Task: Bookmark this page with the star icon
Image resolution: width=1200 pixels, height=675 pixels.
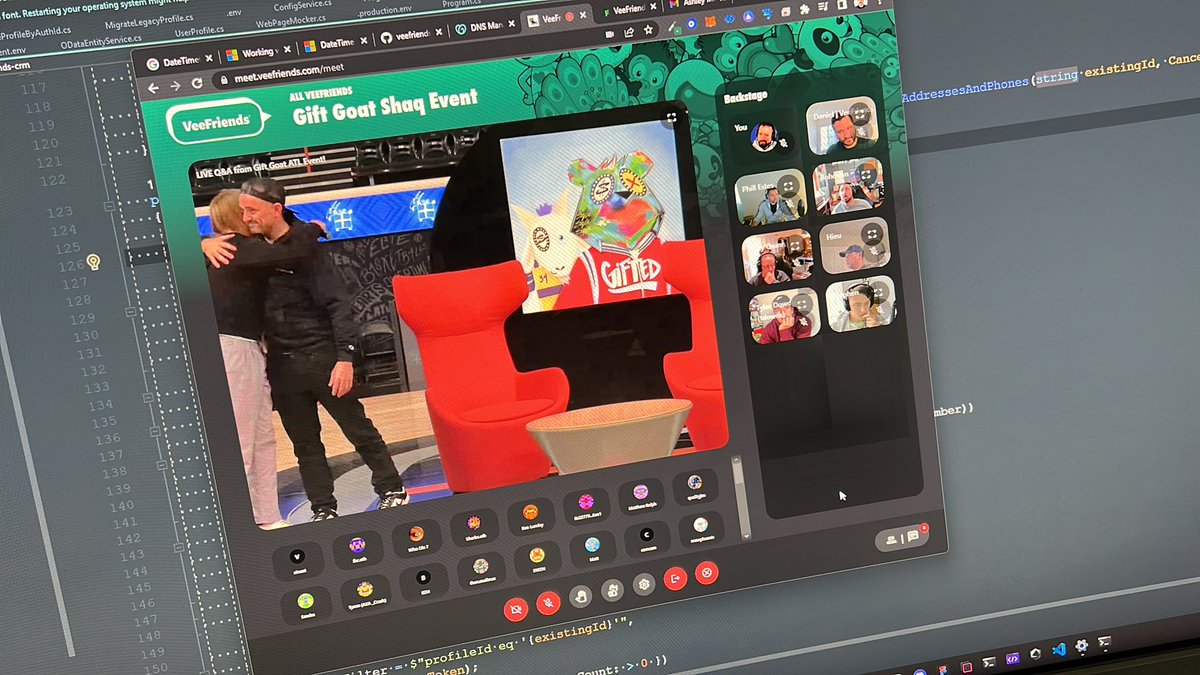Action: pos(648,31)
